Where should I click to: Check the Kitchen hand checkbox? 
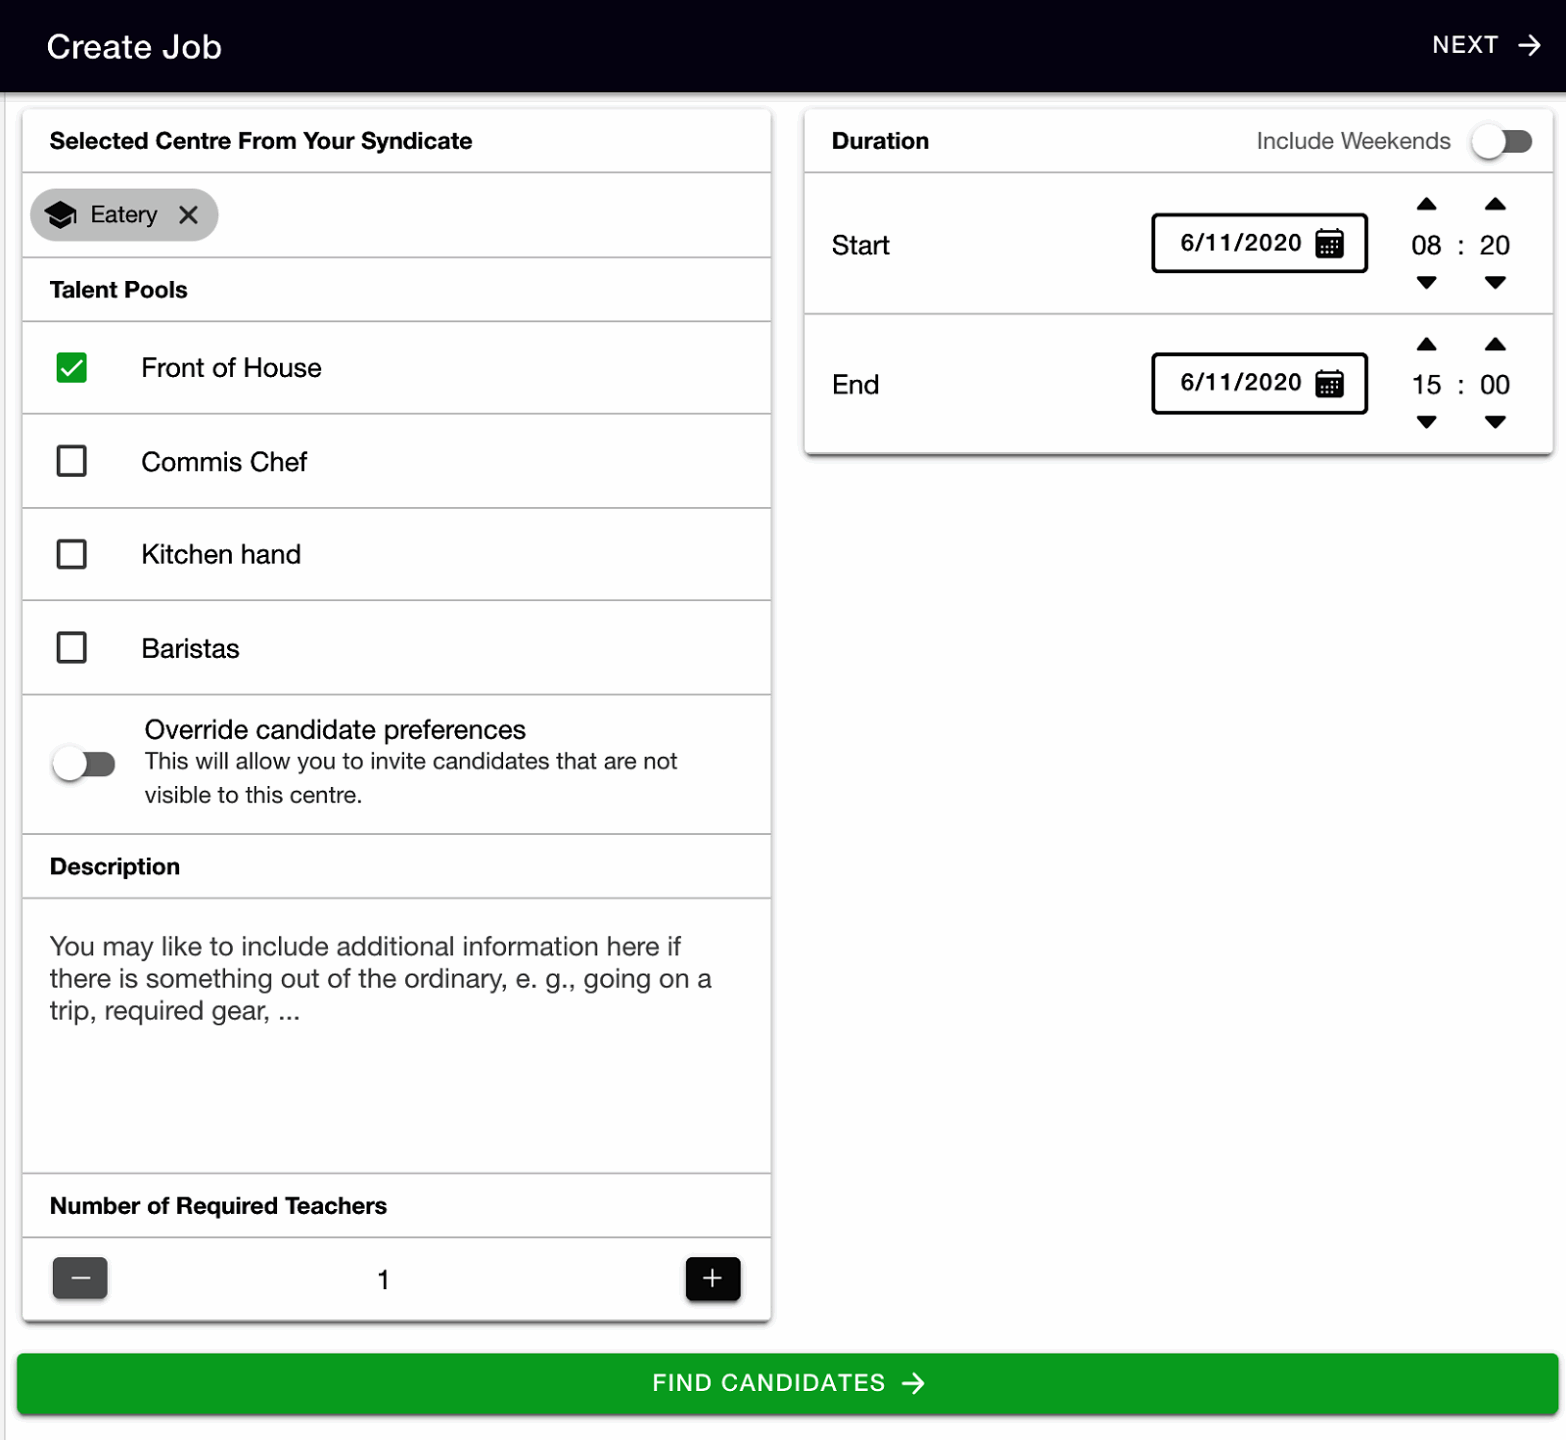71,554
